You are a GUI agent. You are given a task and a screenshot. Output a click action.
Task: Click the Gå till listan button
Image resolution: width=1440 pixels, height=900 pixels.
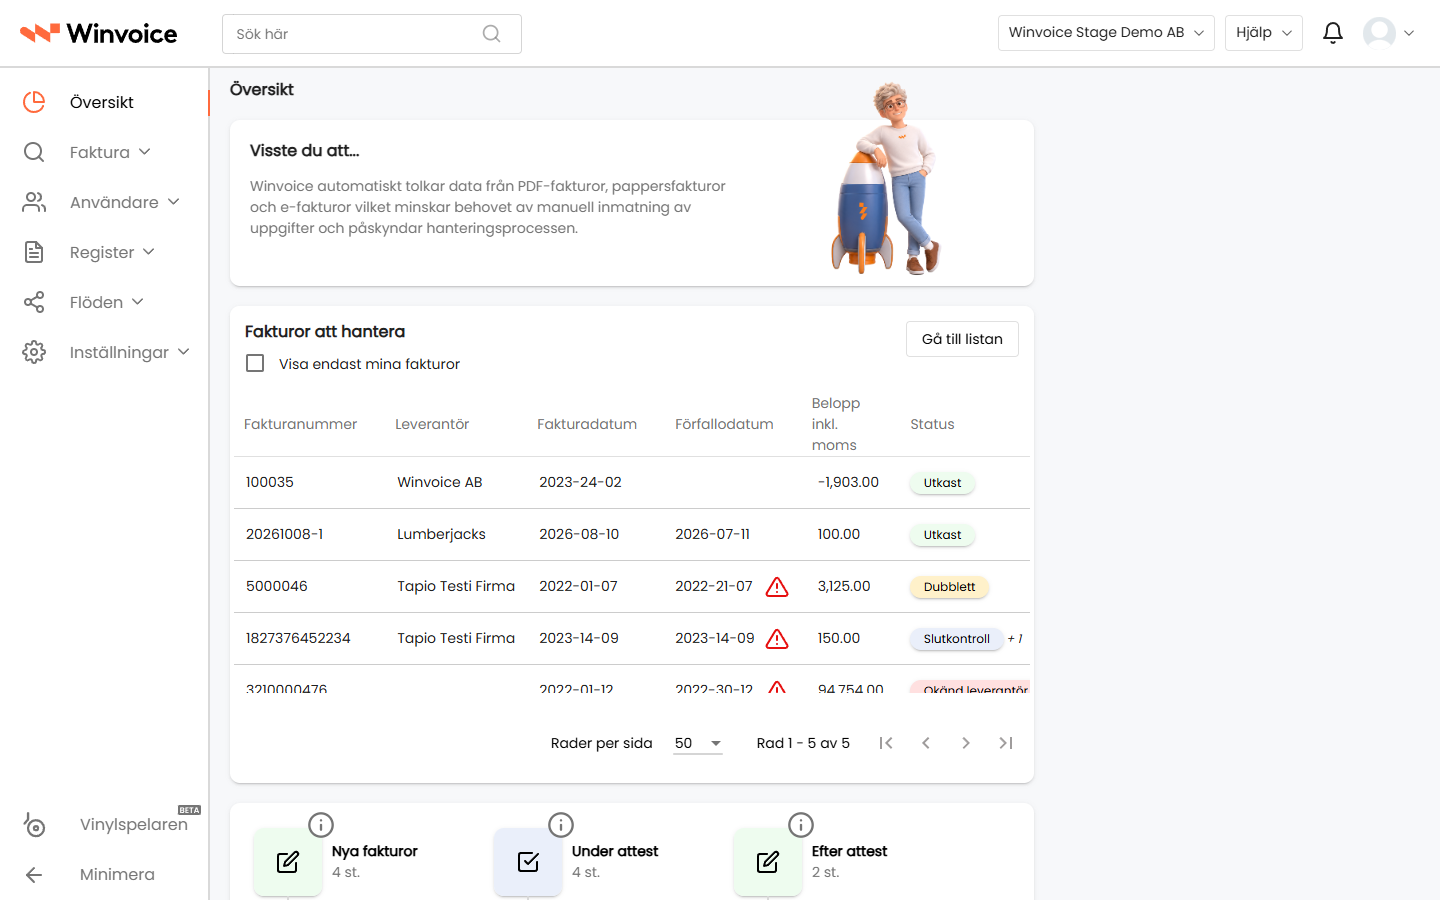[x=962, y=339]
